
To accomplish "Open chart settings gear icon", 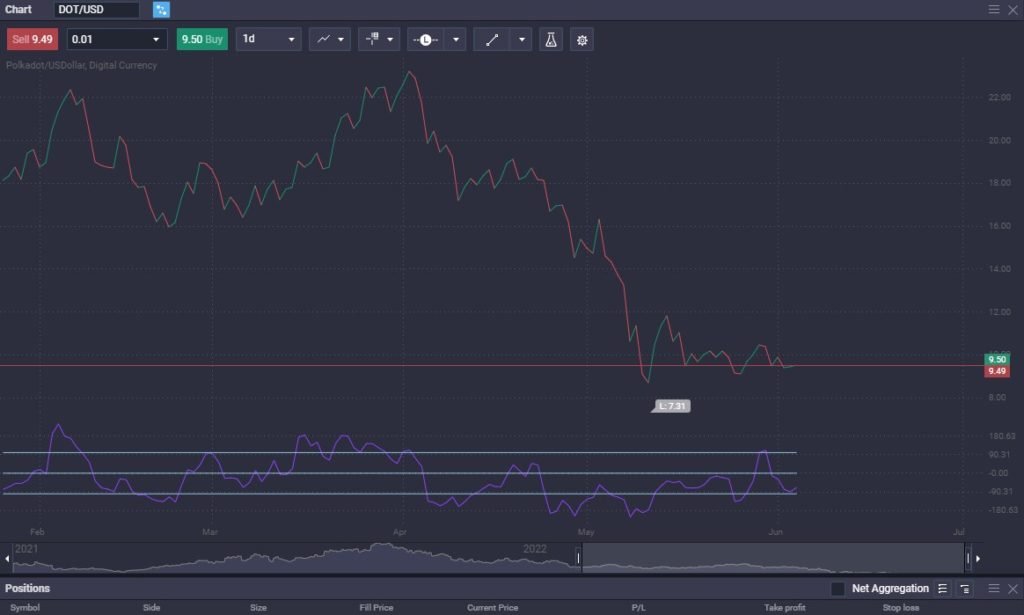I will (x=583, y=40).
